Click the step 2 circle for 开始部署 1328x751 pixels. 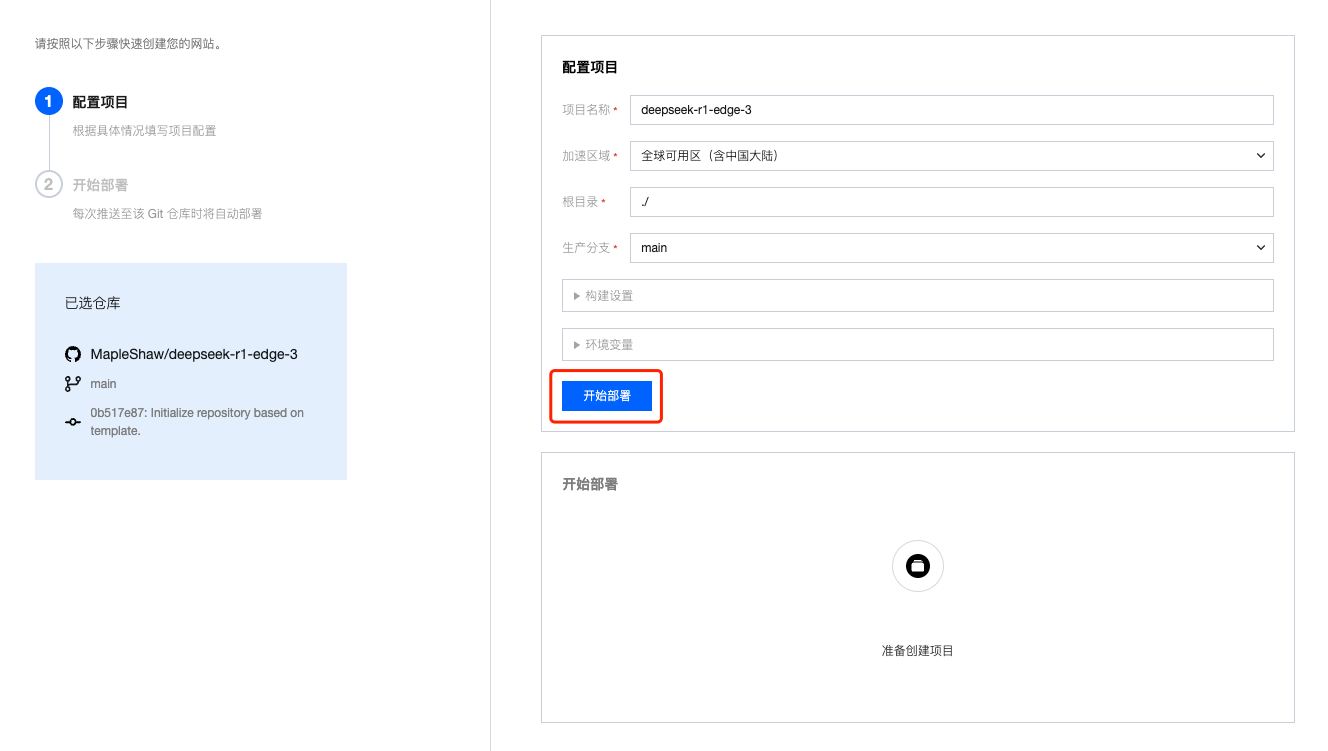point(48,184)
